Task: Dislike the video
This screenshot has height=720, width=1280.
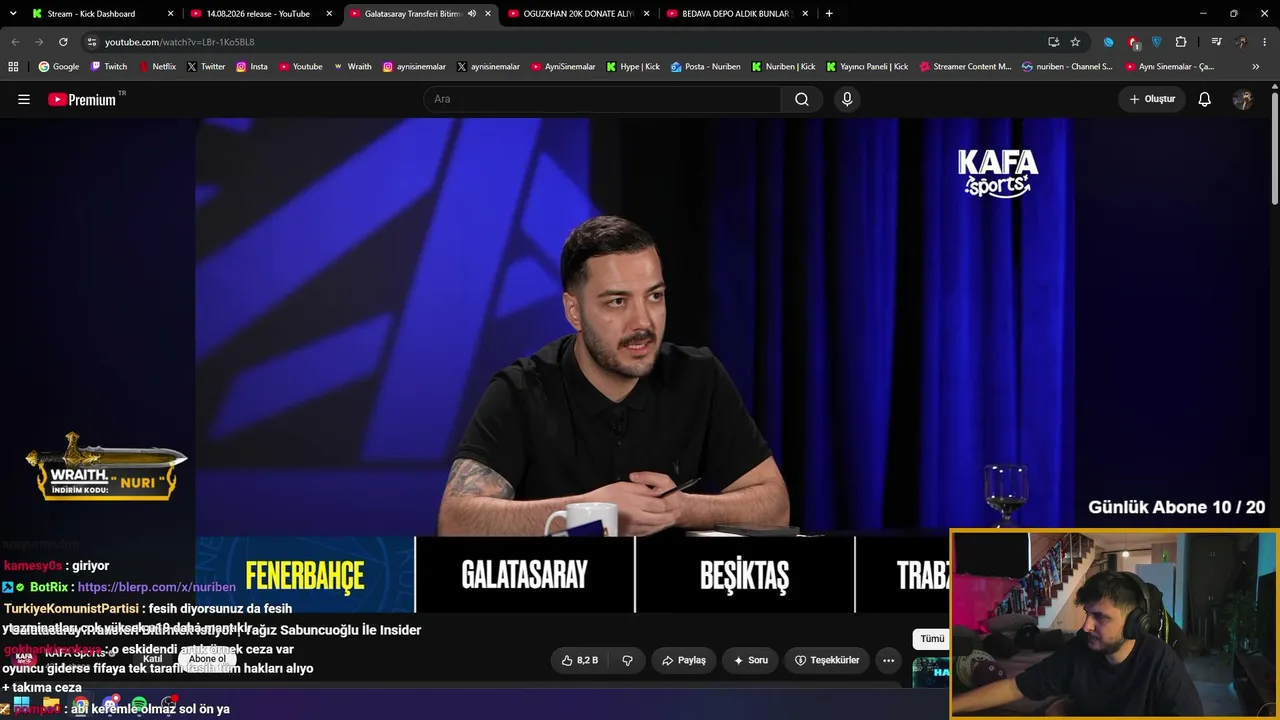Action: coord(628,660)
